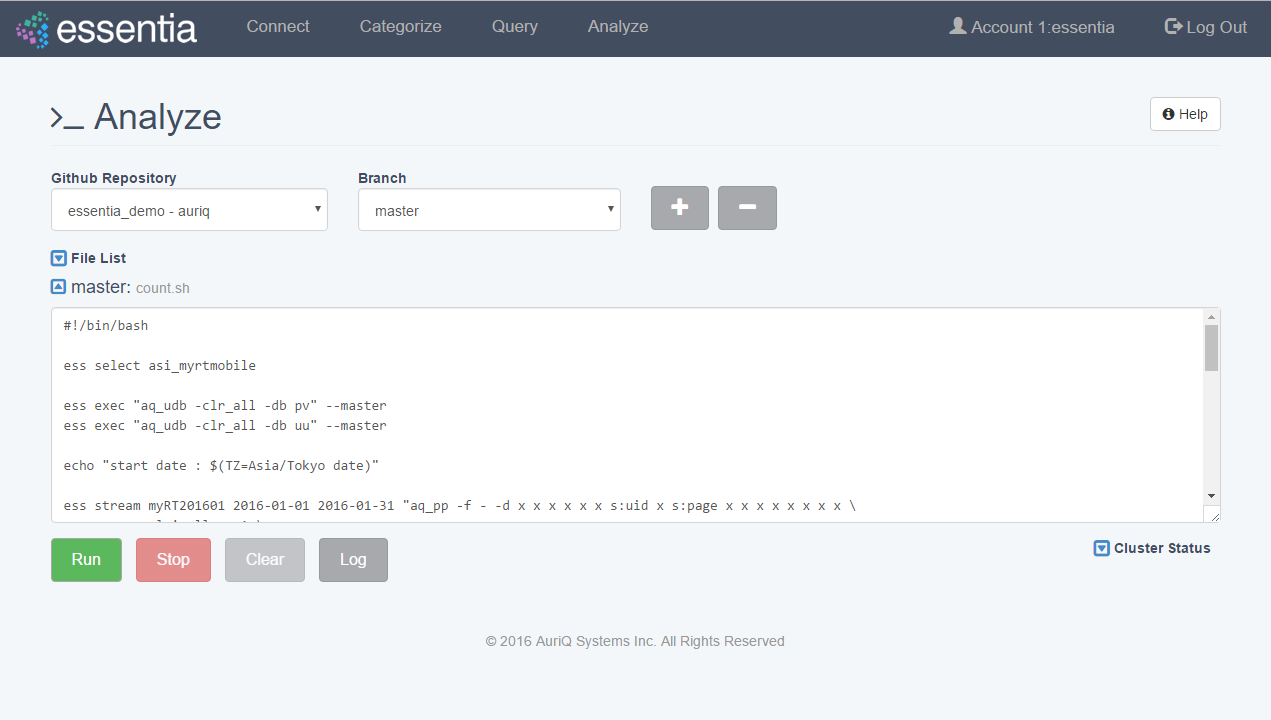Click the "-db pv" exec line
The width and height of the screenshot is (1271, 720).
point(225,405)
